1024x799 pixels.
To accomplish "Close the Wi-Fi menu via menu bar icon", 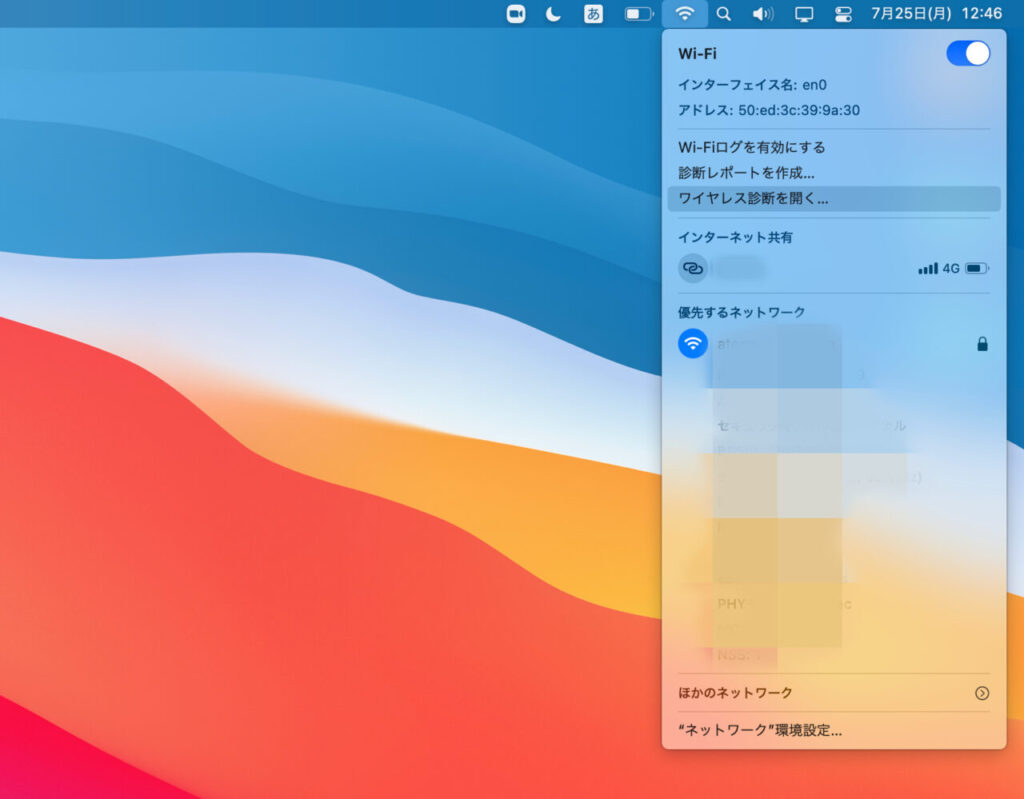I will pos(684,14).
